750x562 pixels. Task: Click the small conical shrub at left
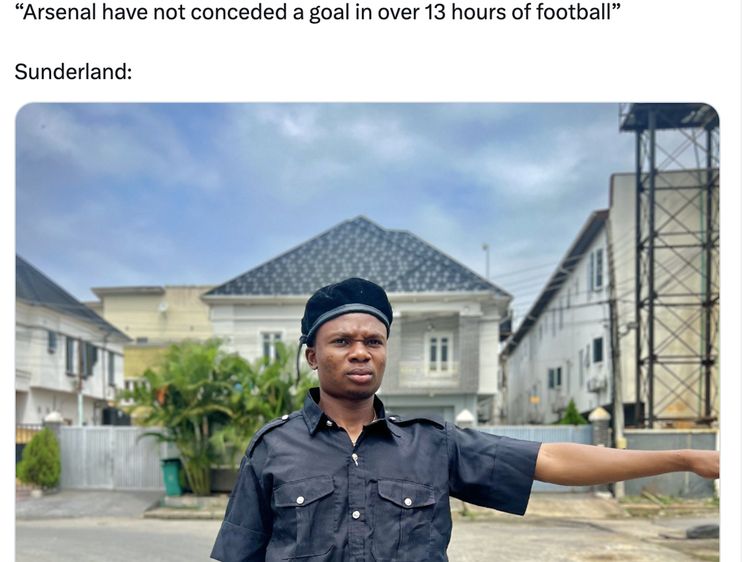coord(40,458)
